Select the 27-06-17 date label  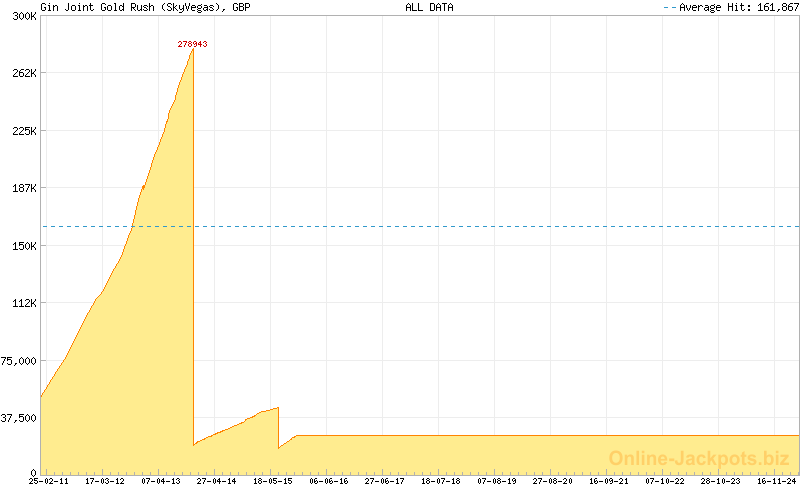coord(384,481)
